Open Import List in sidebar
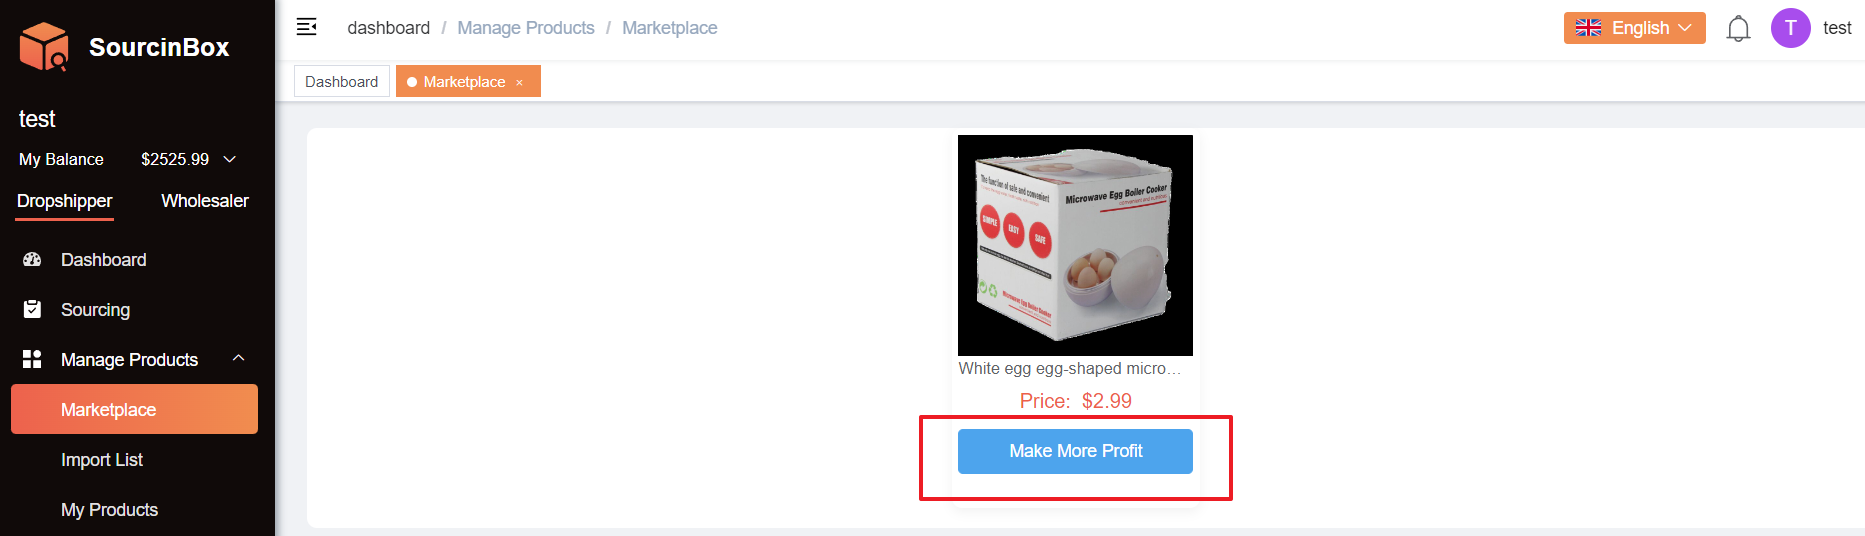1865x536 pixels. coord(102,460)
